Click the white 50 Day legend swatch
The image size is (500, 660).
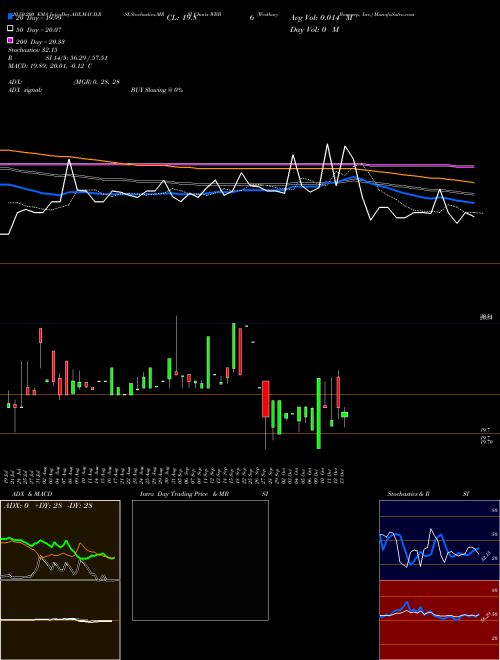pyautogui.click(x=10, y=28)
